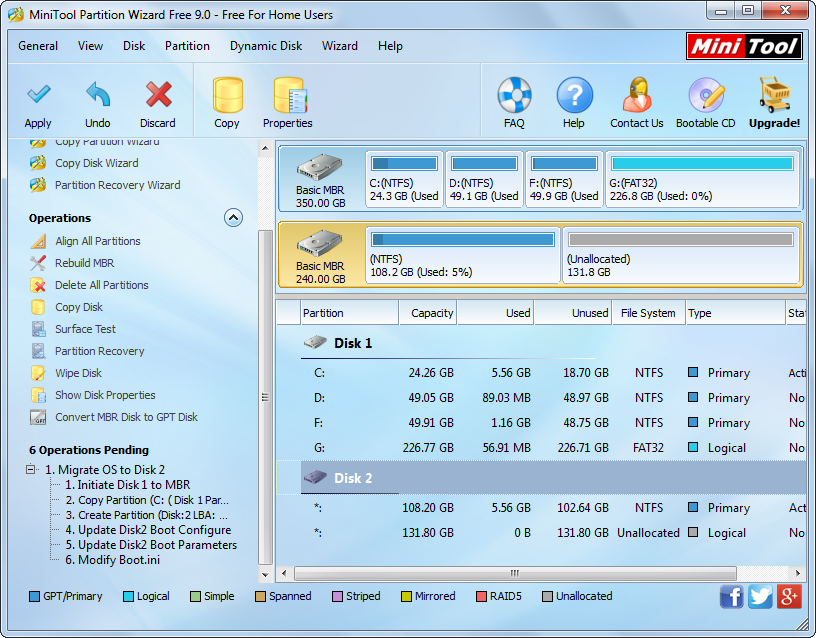Open the Disk menu
816x638 pixels.
[x=134, y=46]
